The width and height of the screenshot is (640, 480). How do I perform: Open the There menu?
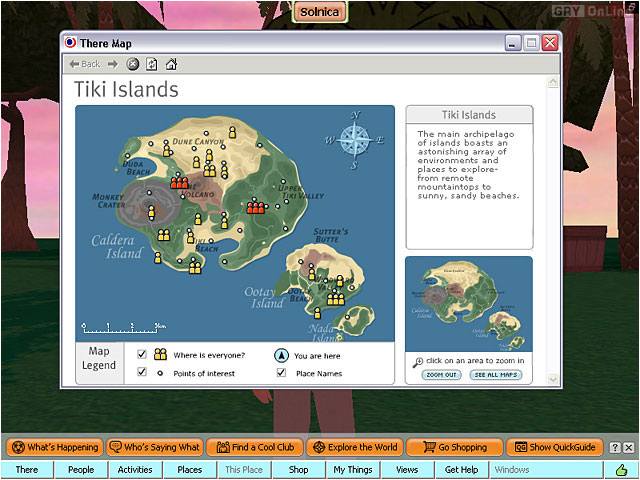27,470
